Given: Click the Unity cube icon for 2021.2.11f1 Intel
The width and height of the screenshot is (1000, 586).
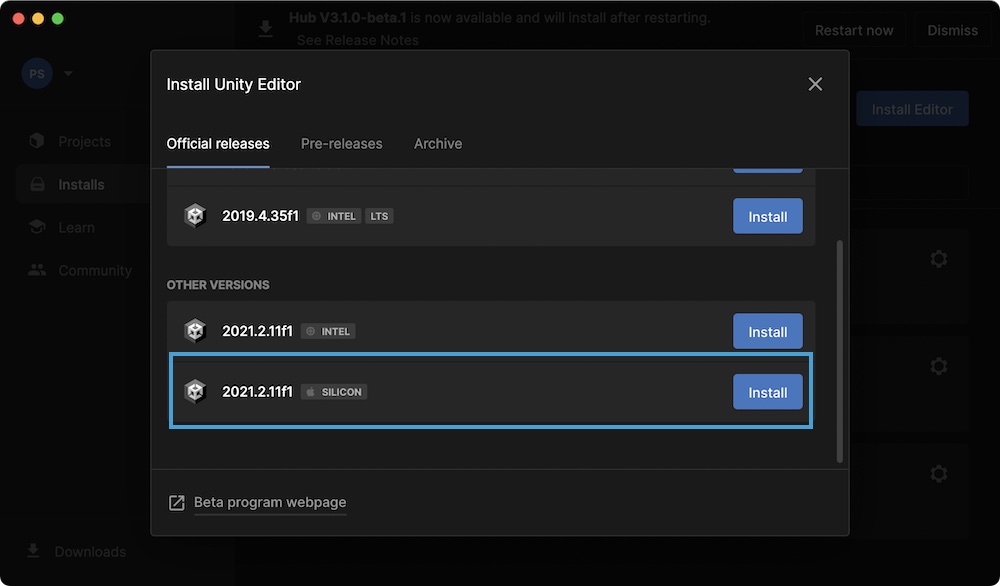Looking at the screenshot, I should pyautogui.click(x=195, y=331).
